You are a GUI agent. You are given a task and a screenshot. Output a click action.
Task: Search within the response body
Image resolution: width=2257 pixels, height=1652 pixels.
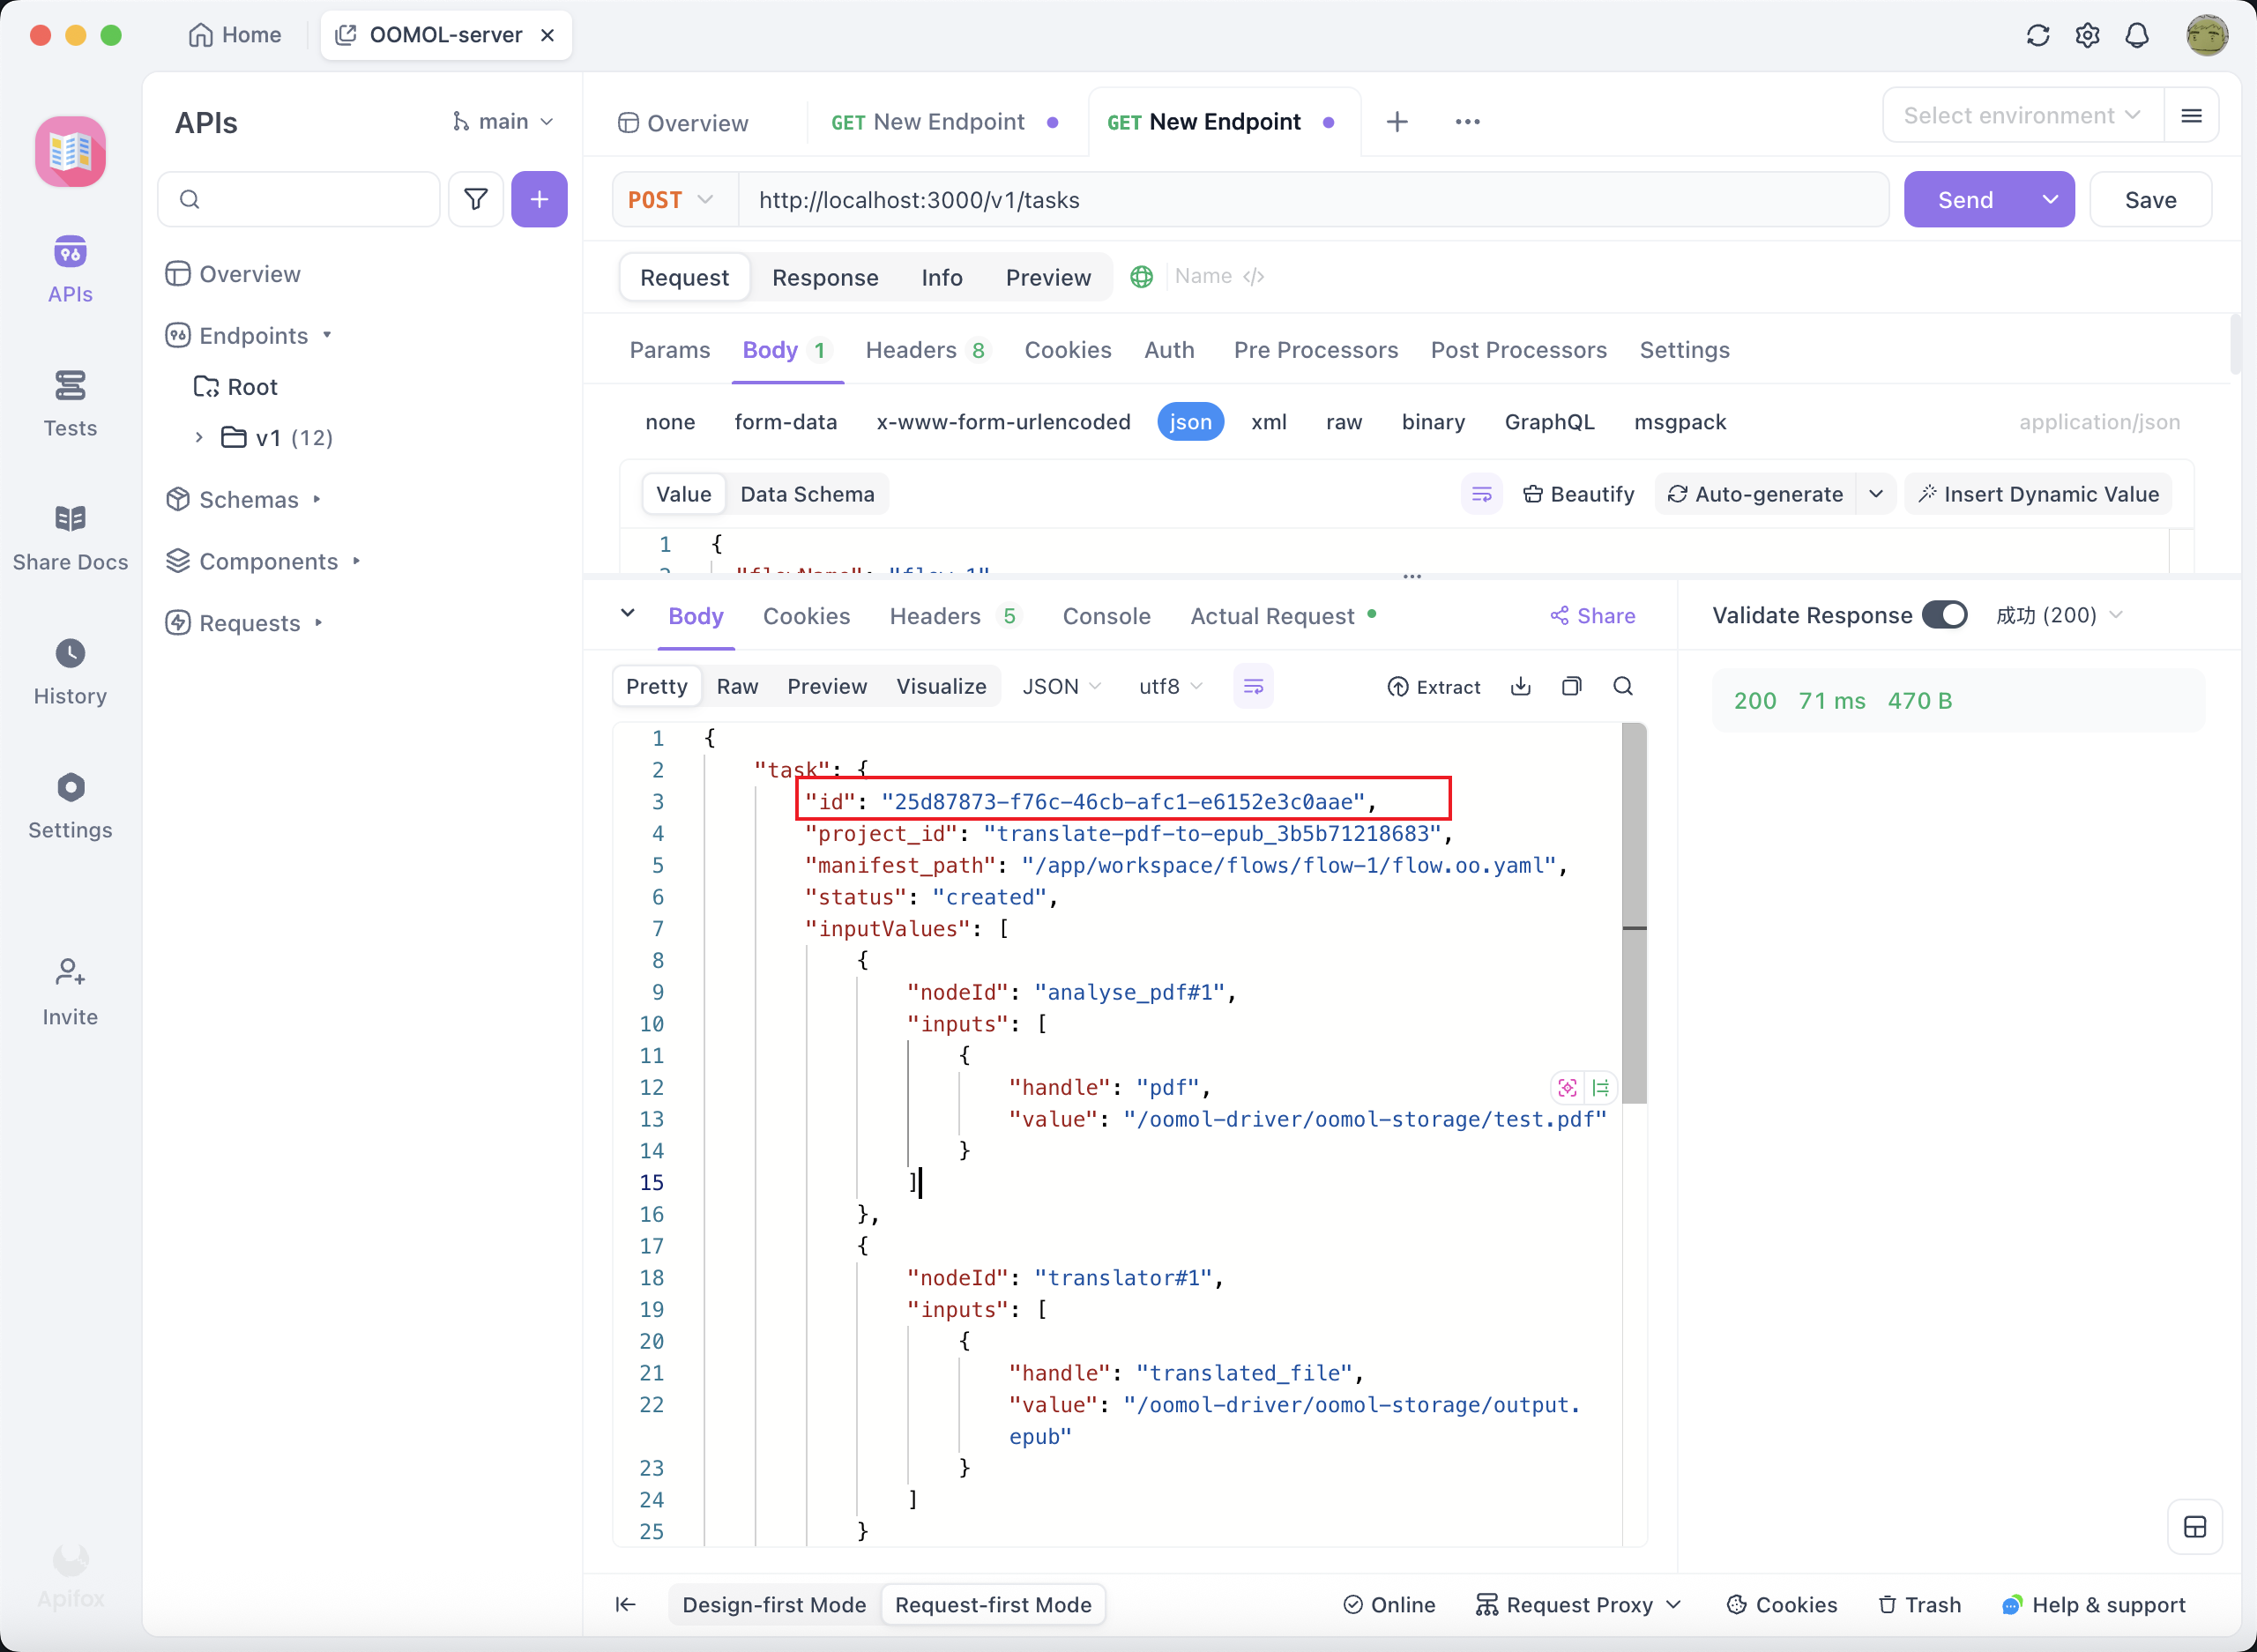coord(1622,686)
